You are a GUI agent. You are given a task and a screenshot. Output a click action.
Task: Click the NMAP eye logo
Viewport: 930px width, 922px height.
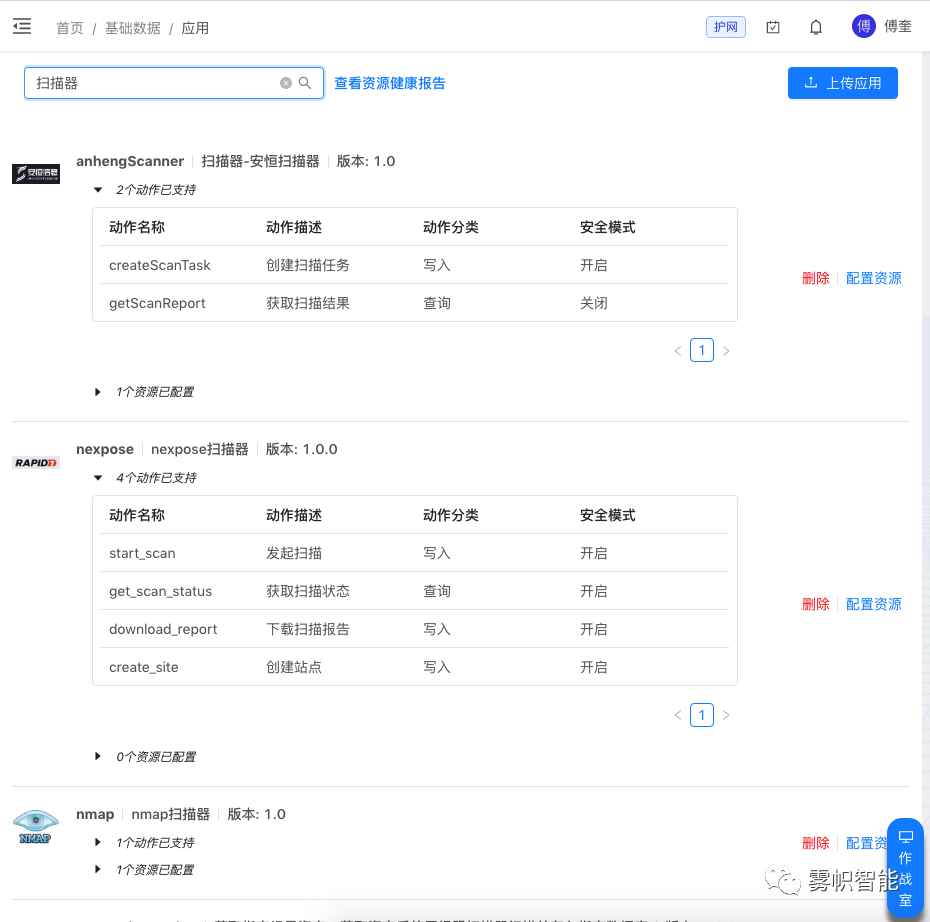coord(36,827)
